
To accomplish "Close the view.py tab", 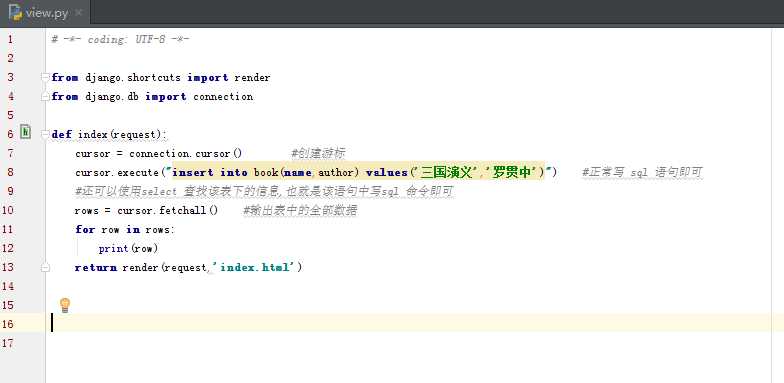I will click(x=78, y=12).
